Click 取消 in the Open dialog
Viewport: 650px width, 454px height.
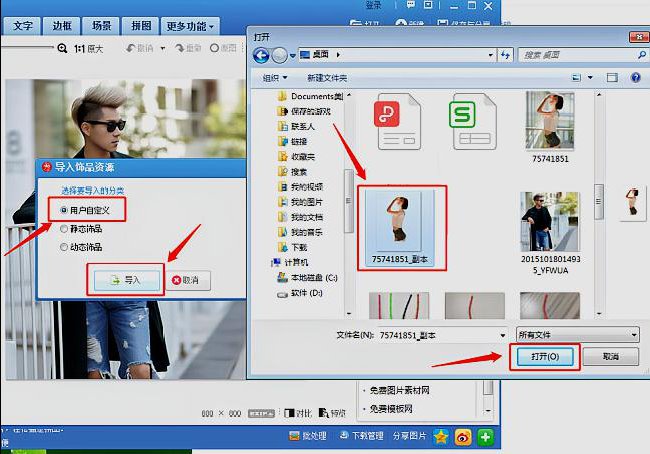click(x=611, y=357)
